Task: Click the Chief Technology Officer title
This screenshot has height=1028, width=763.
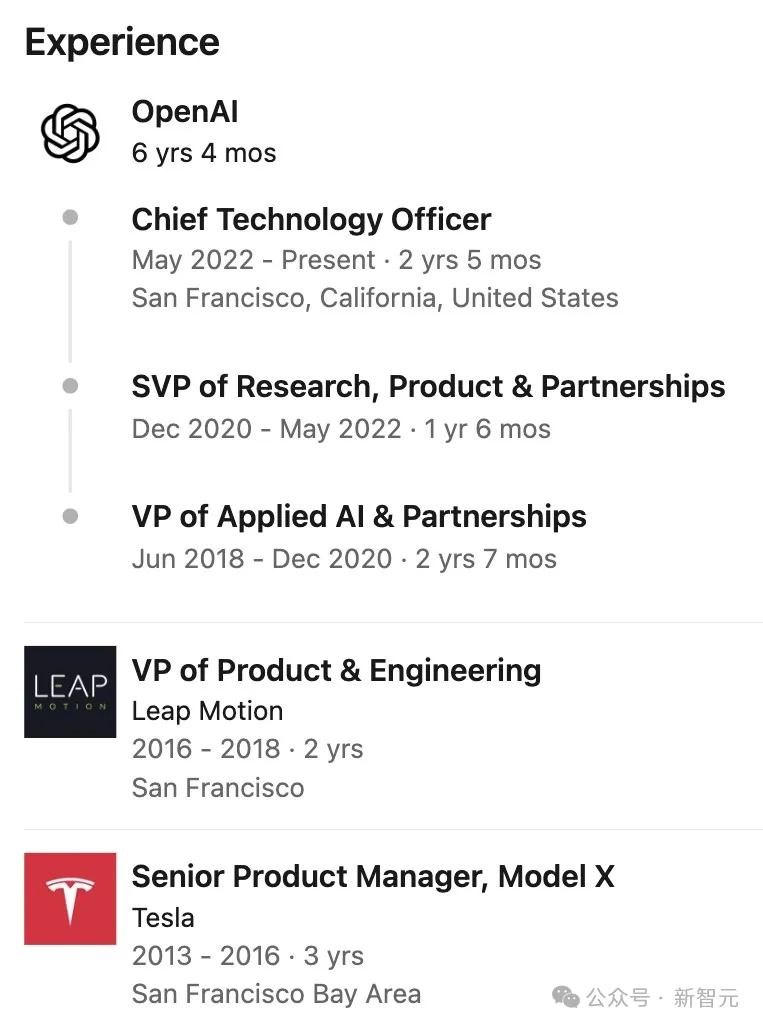Action: point(311,219)
